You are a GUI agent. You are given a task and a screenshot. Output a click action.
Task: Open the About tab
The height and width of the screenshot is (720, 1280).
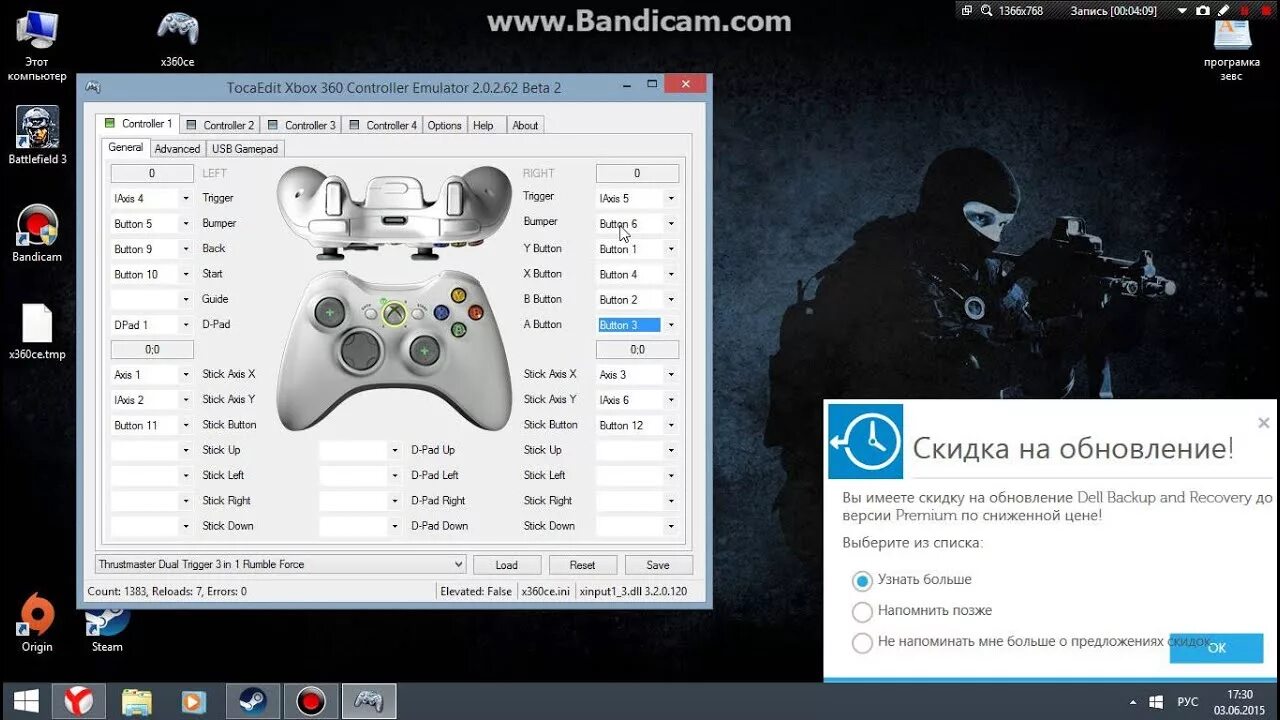coord(525,125)
